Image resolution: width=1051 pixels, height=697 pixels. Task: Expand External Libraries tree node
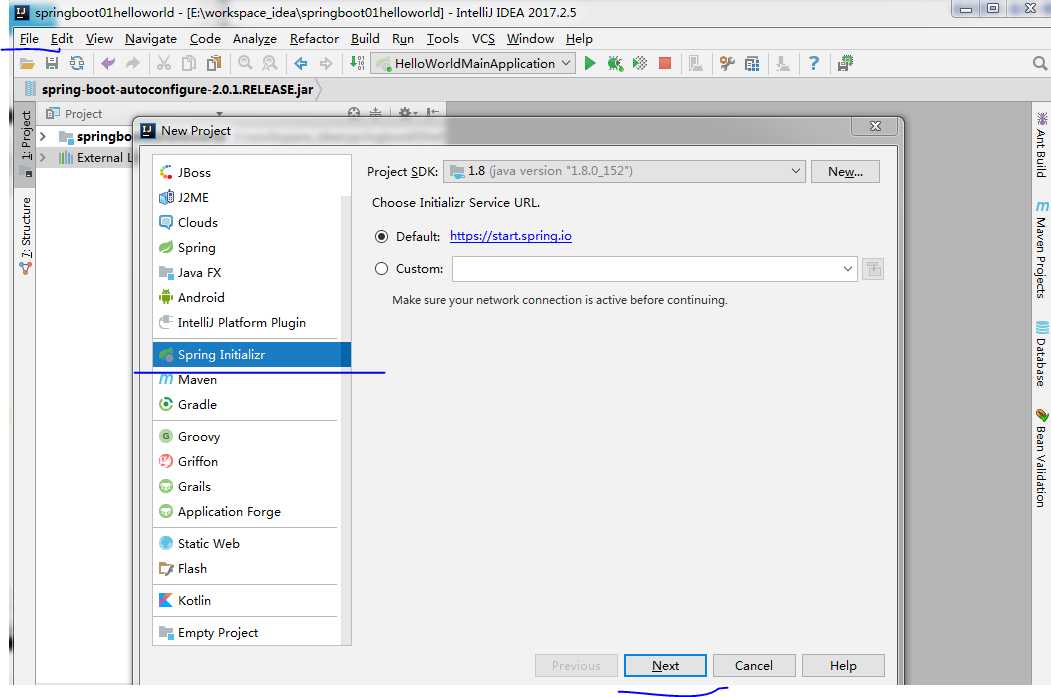pos(43,157)
